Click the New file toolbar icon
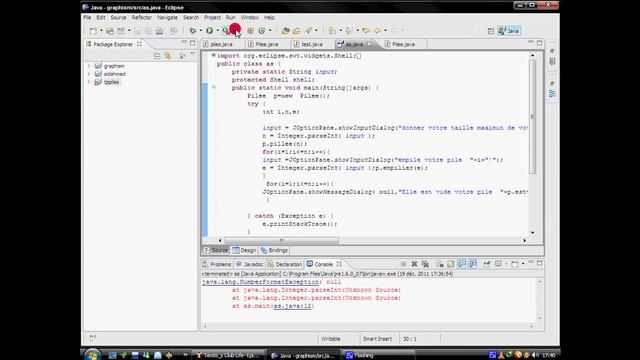Screen dimensions: 640x360 click(x=93, y=31)
